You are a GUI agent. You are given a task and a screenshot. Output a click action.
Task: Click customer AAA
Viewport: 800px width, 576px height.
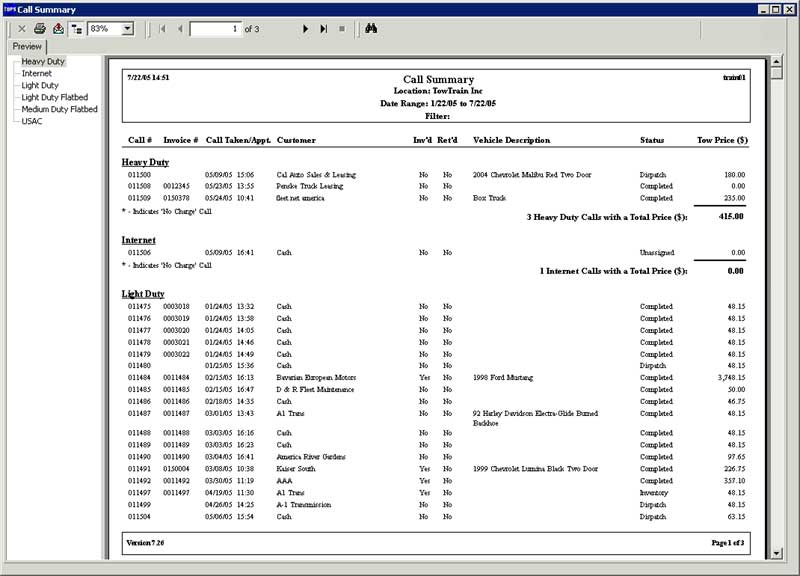click(284, 481)
